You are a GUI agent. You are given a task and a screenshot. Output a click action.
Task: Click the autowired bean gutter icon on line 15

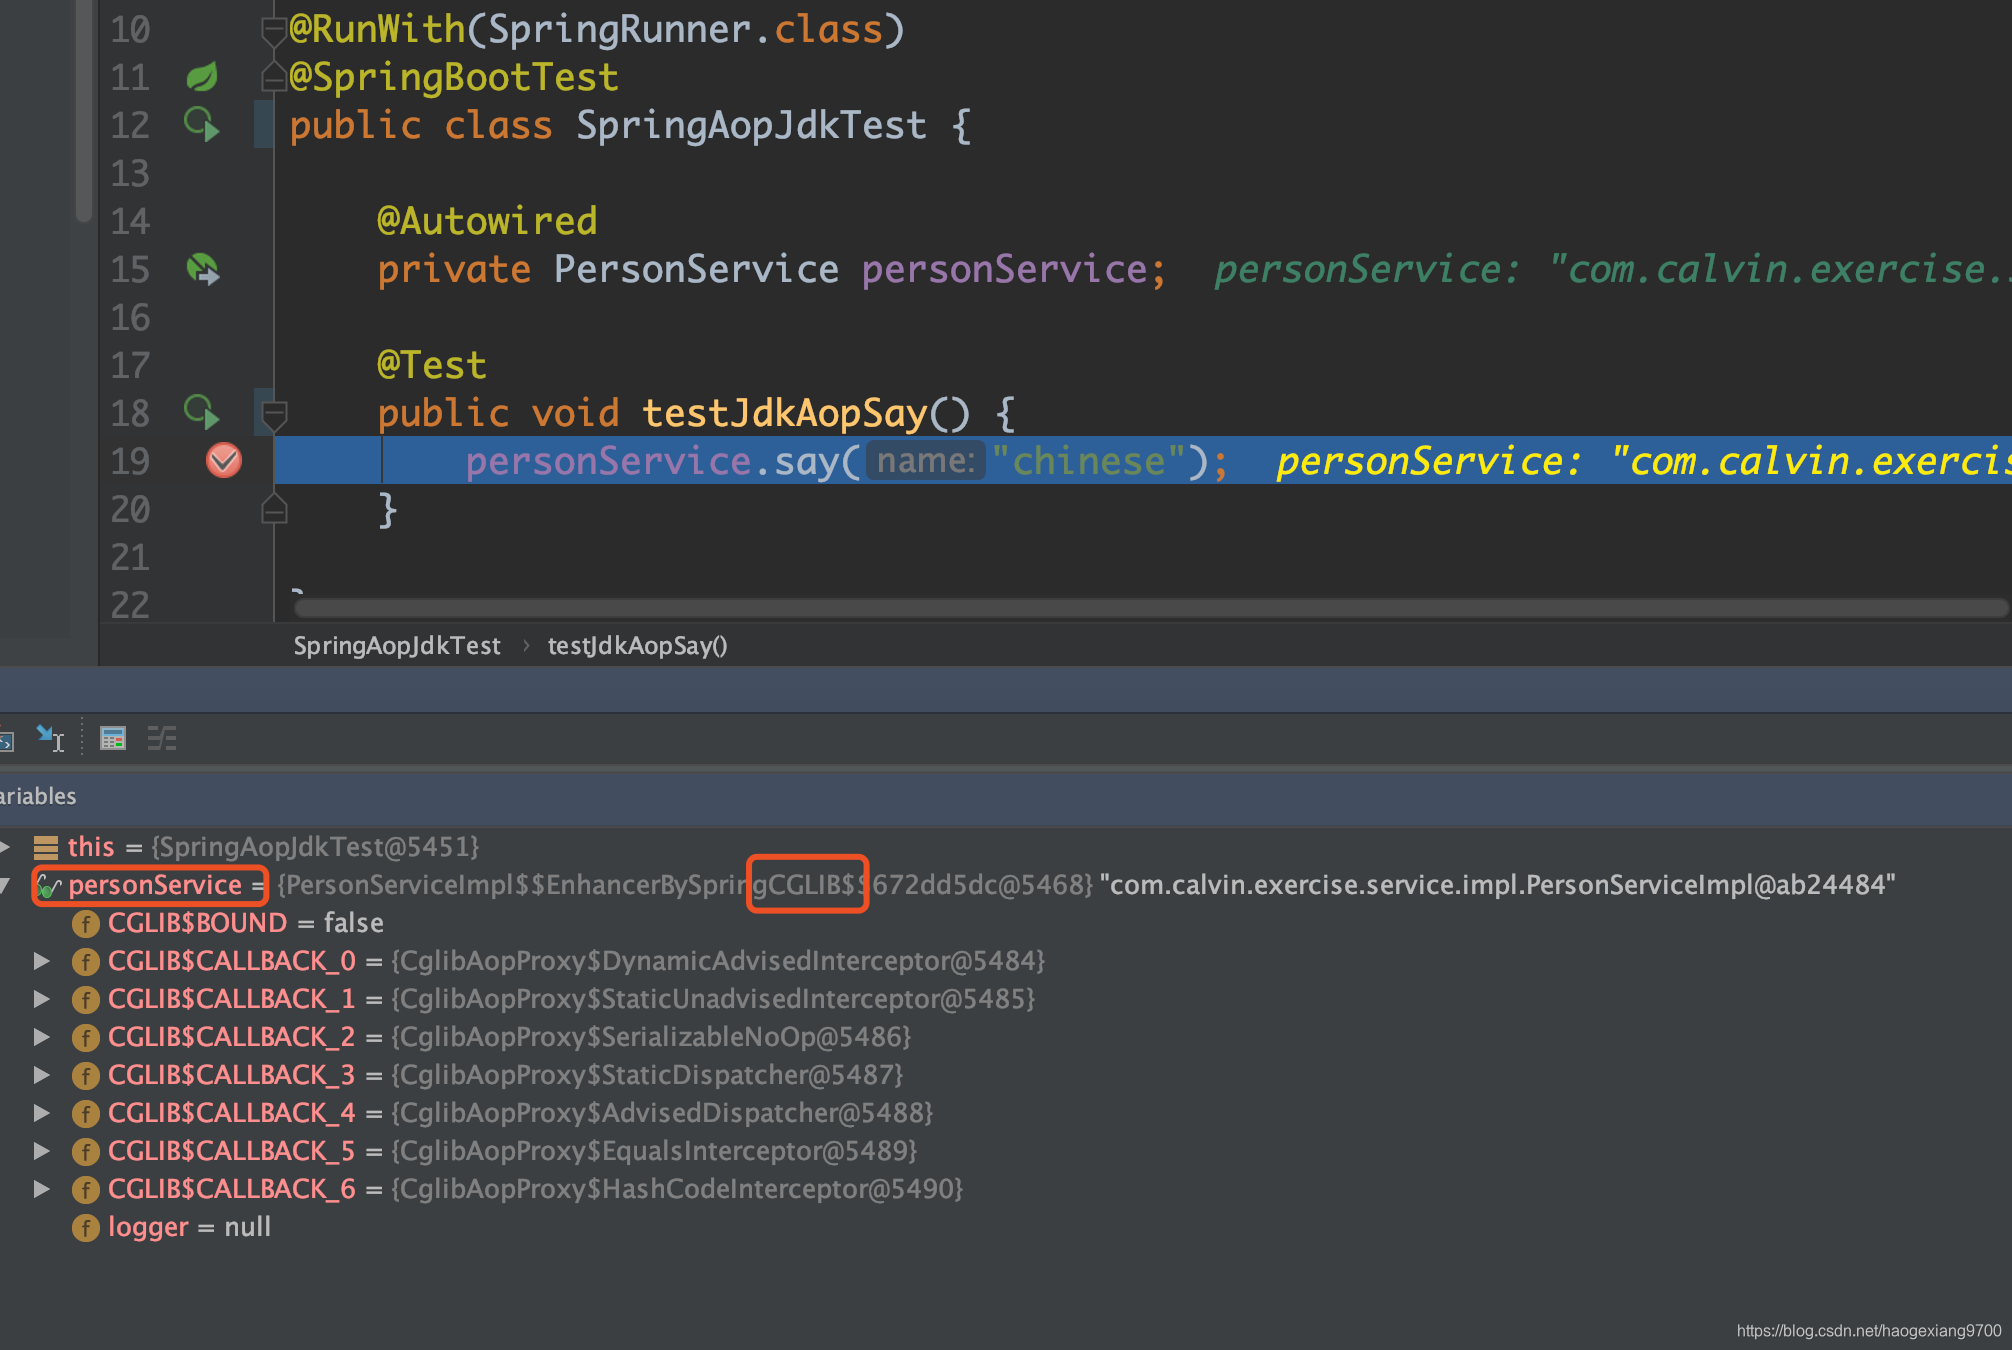[x=203, y=269]
